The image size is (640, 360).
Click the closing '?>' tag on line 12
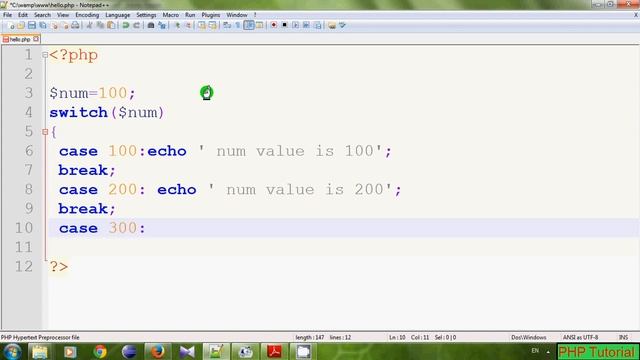(59, 267)
